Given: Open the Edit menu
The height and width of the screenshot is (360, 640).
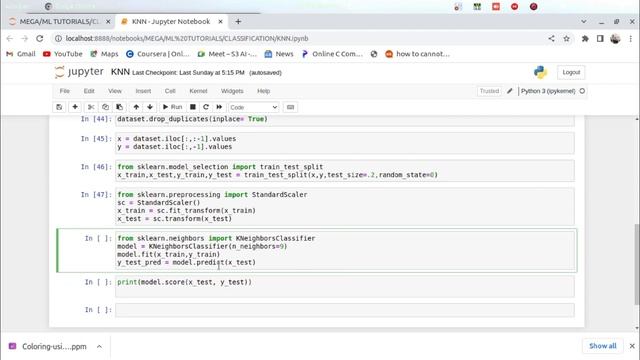Looking at the screenshot, I should 89,91.
